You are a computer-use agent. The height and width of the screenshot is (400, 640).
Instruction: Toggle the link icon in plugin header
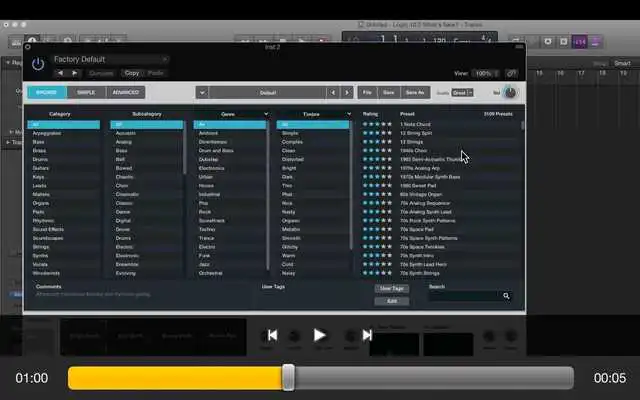[x=511, y=73]
